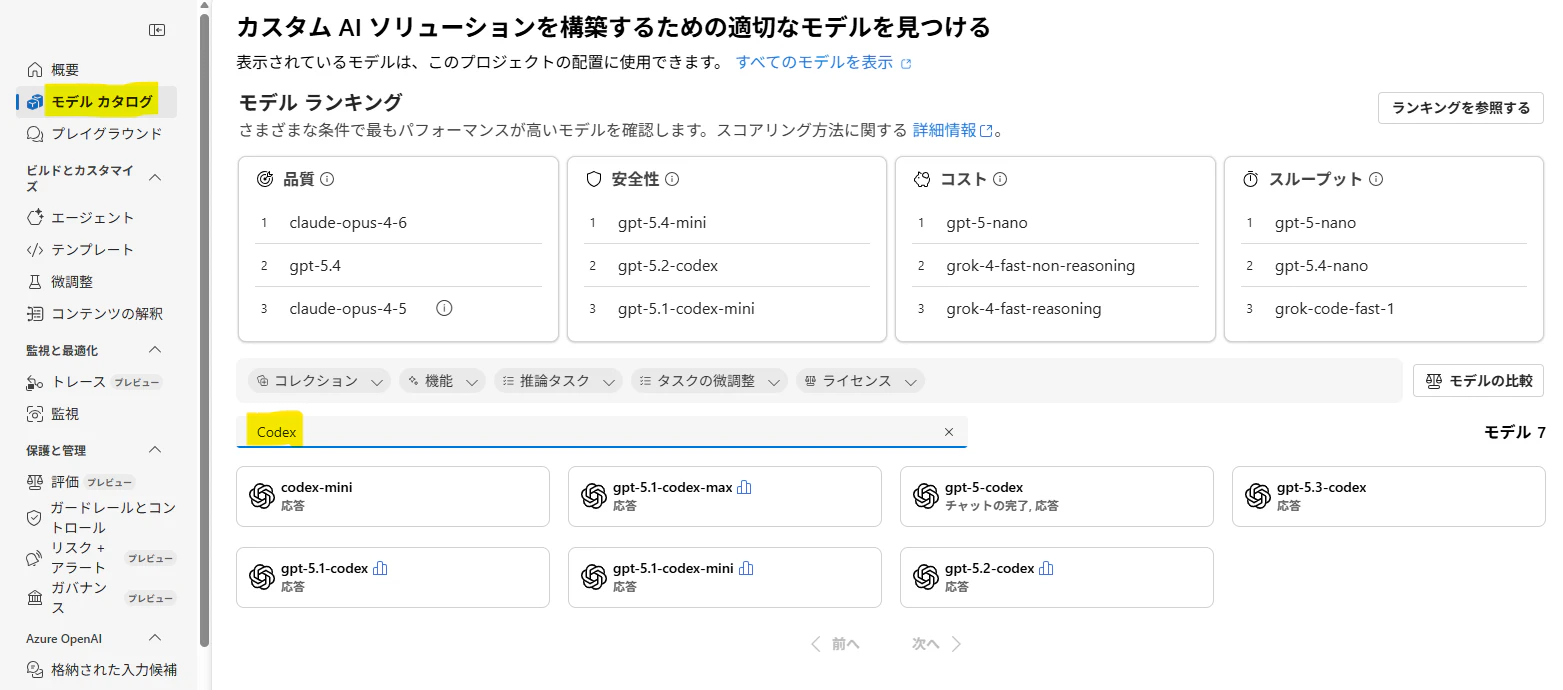
Task: Select claude-opus-4-6 in the 品質 ranking
Action: (348, 222)
